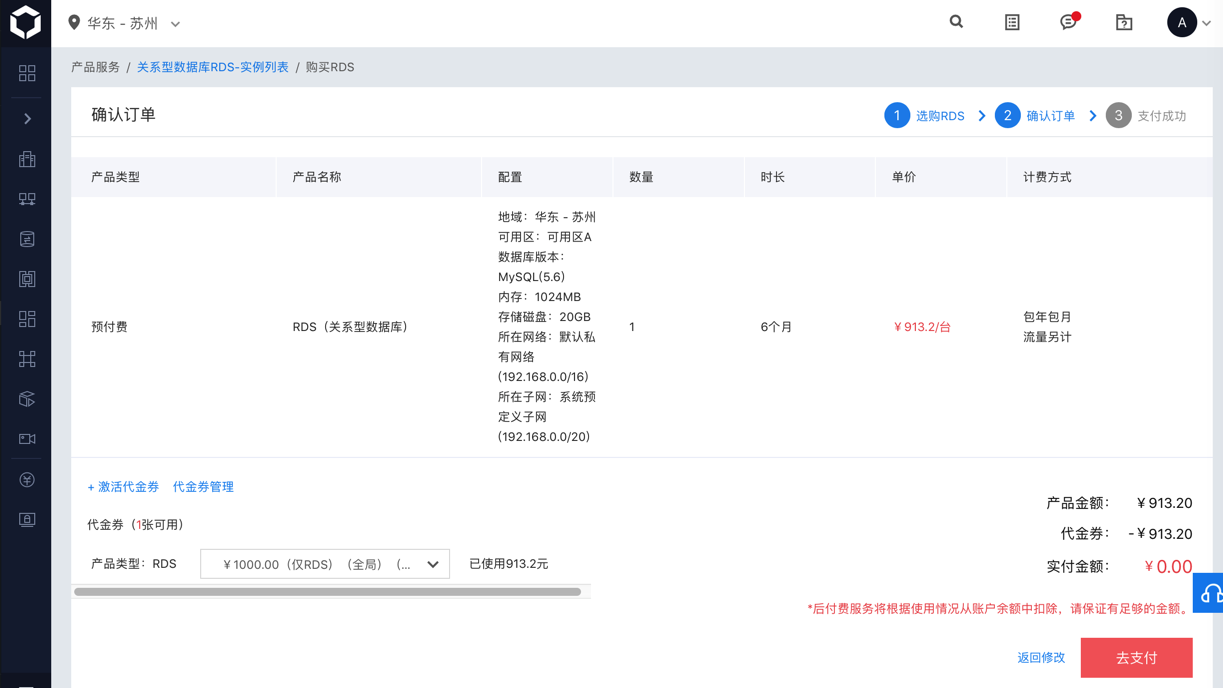The image size is (1223, 688).
Task: Click the 包年包月 billing text
Action: pyautogui.click(x=1047, y=317)
